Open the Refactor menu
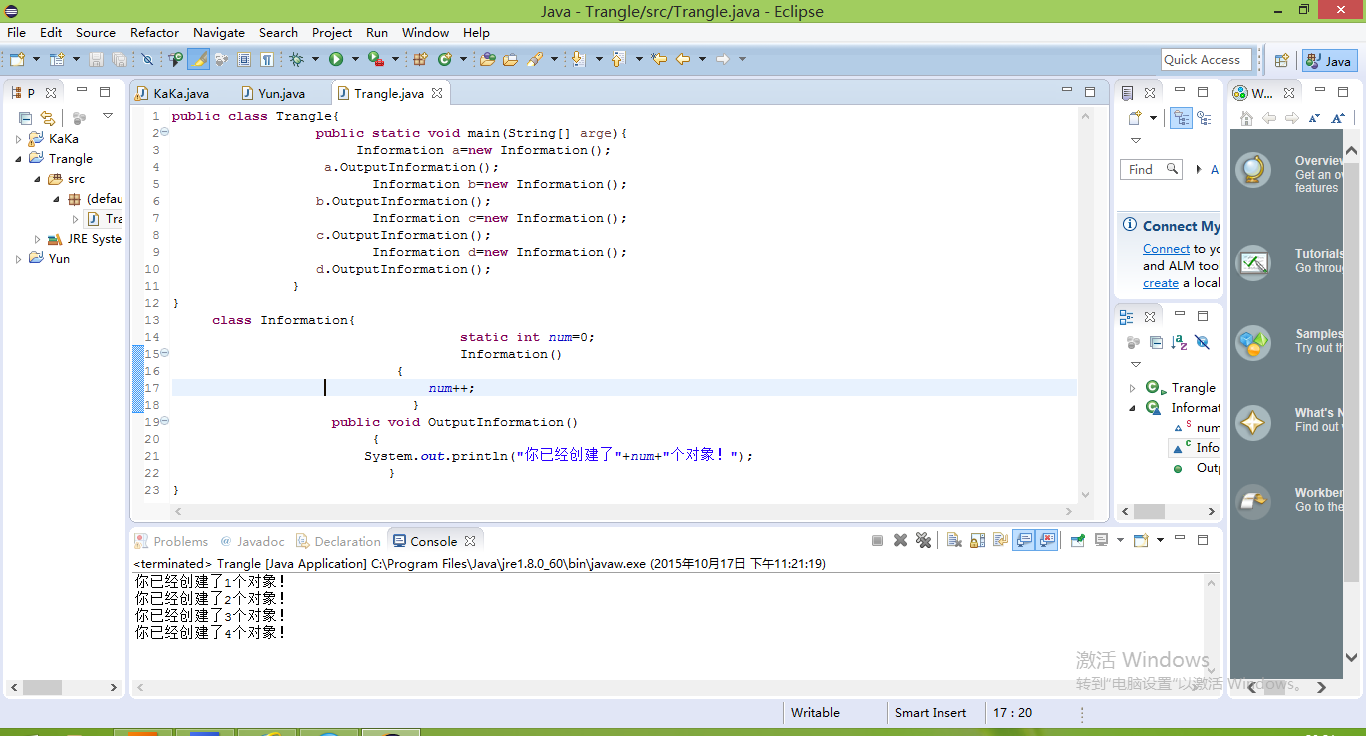The image size is (1366, 736). click(x=154, y=32)
